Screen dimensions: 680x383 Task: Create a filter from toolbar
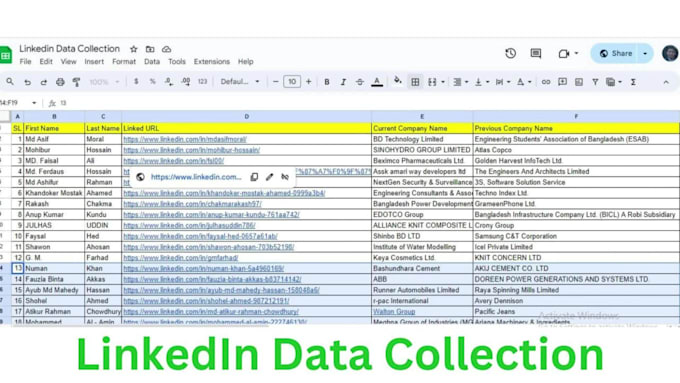click(x=595, y=82)
